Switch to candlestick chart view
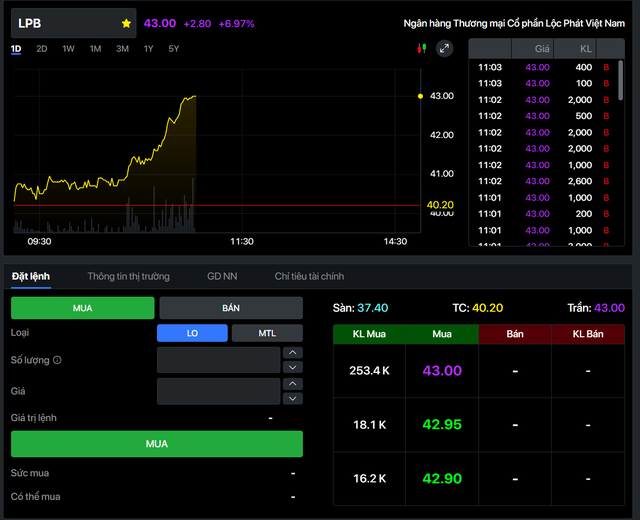Image resolution: width=640 pixels, height=520 pixels. pyautogui.click(x=422, y=49)
